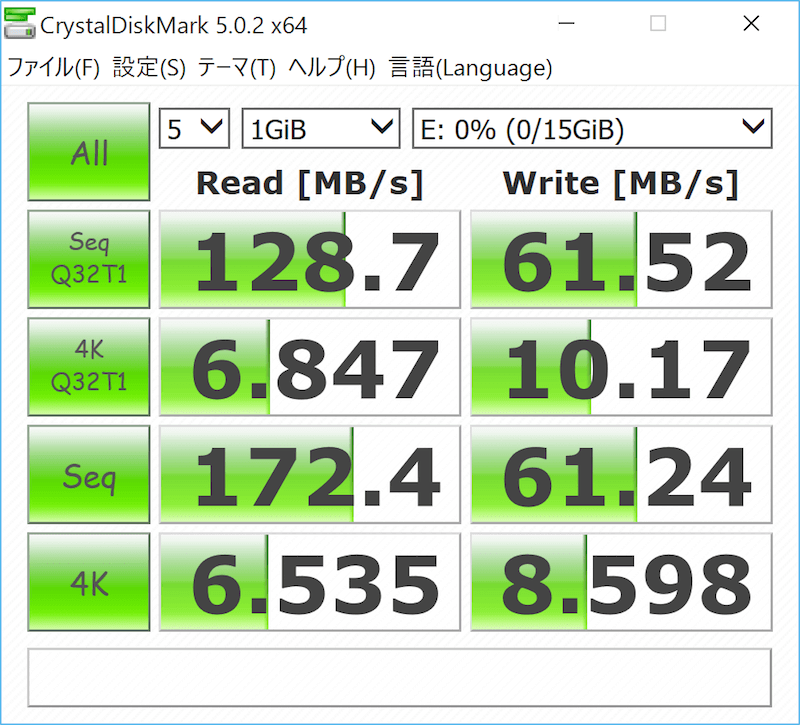Expand the test size dropdown showing 1GiB
The height and width of the screenshot is (725, 800).
[x=321, y=128]
